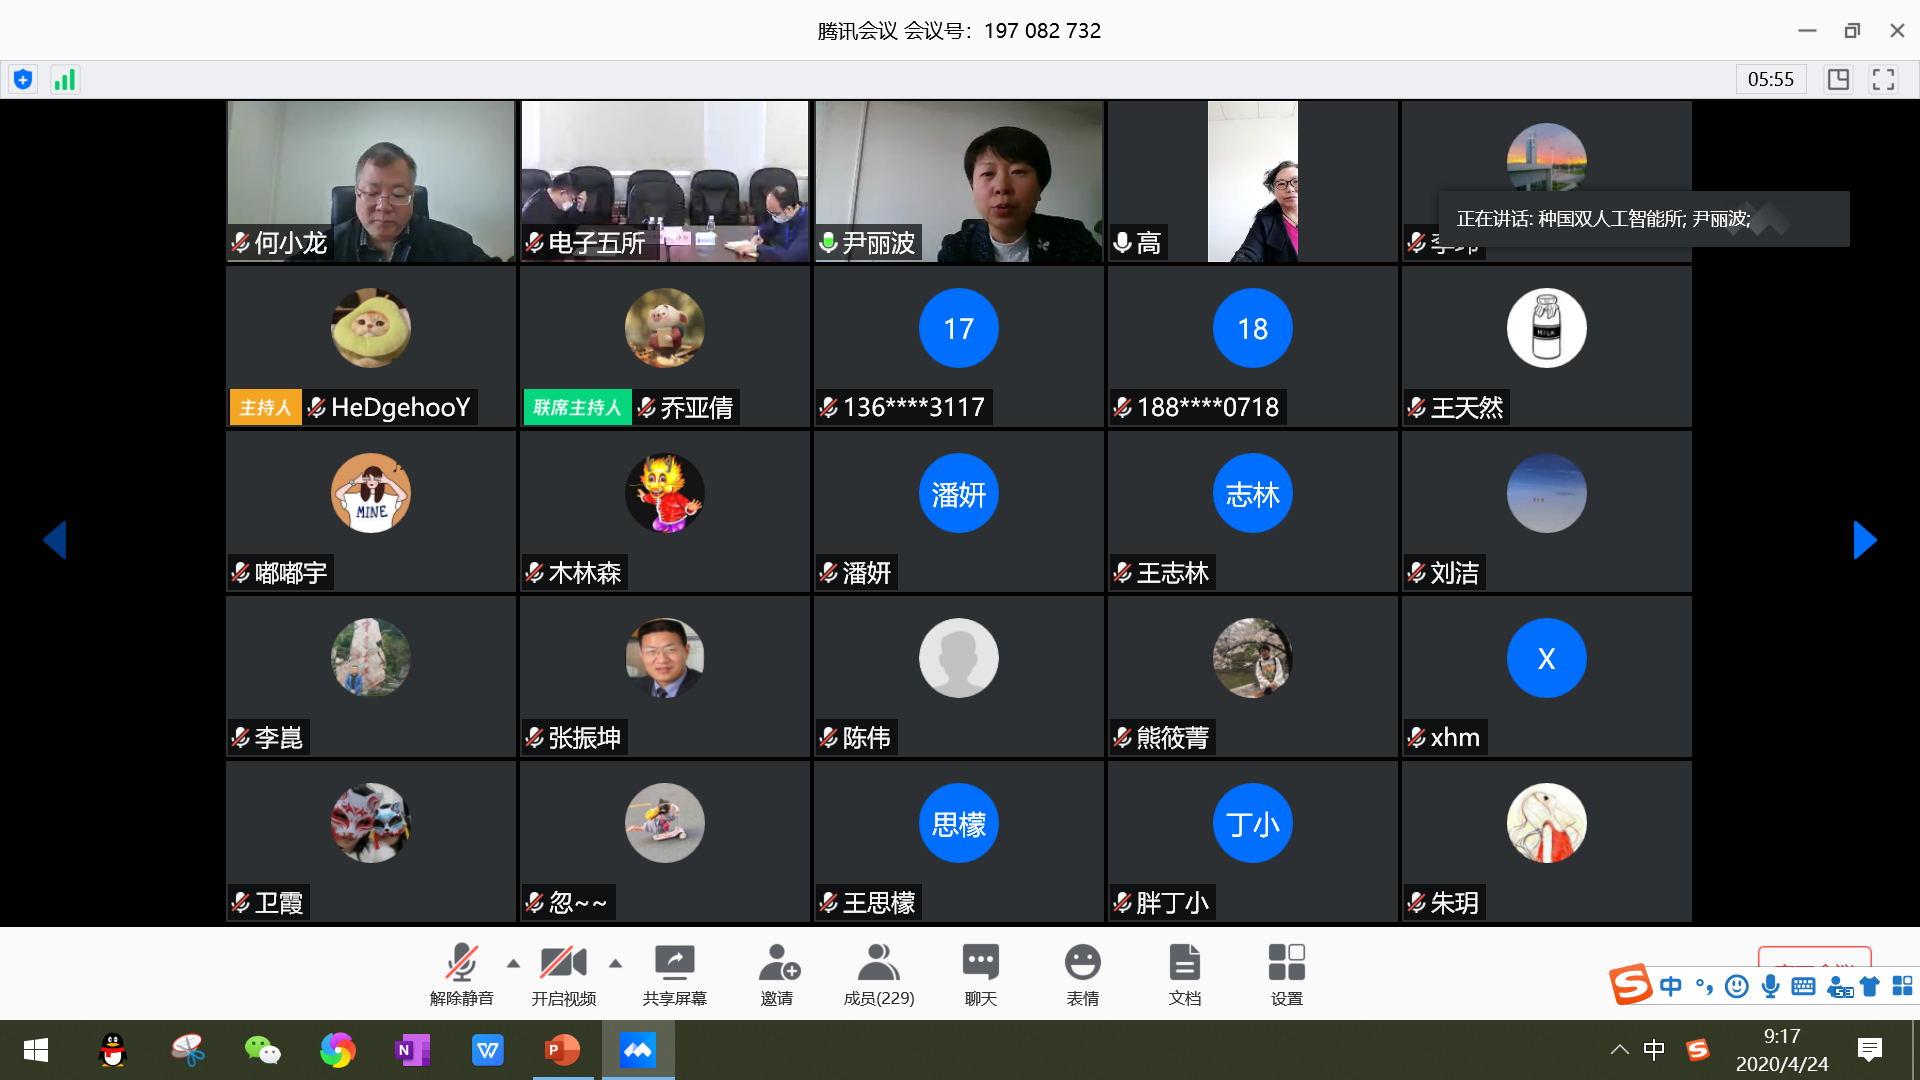Open network signal status icon

click(x=65, y=80)
